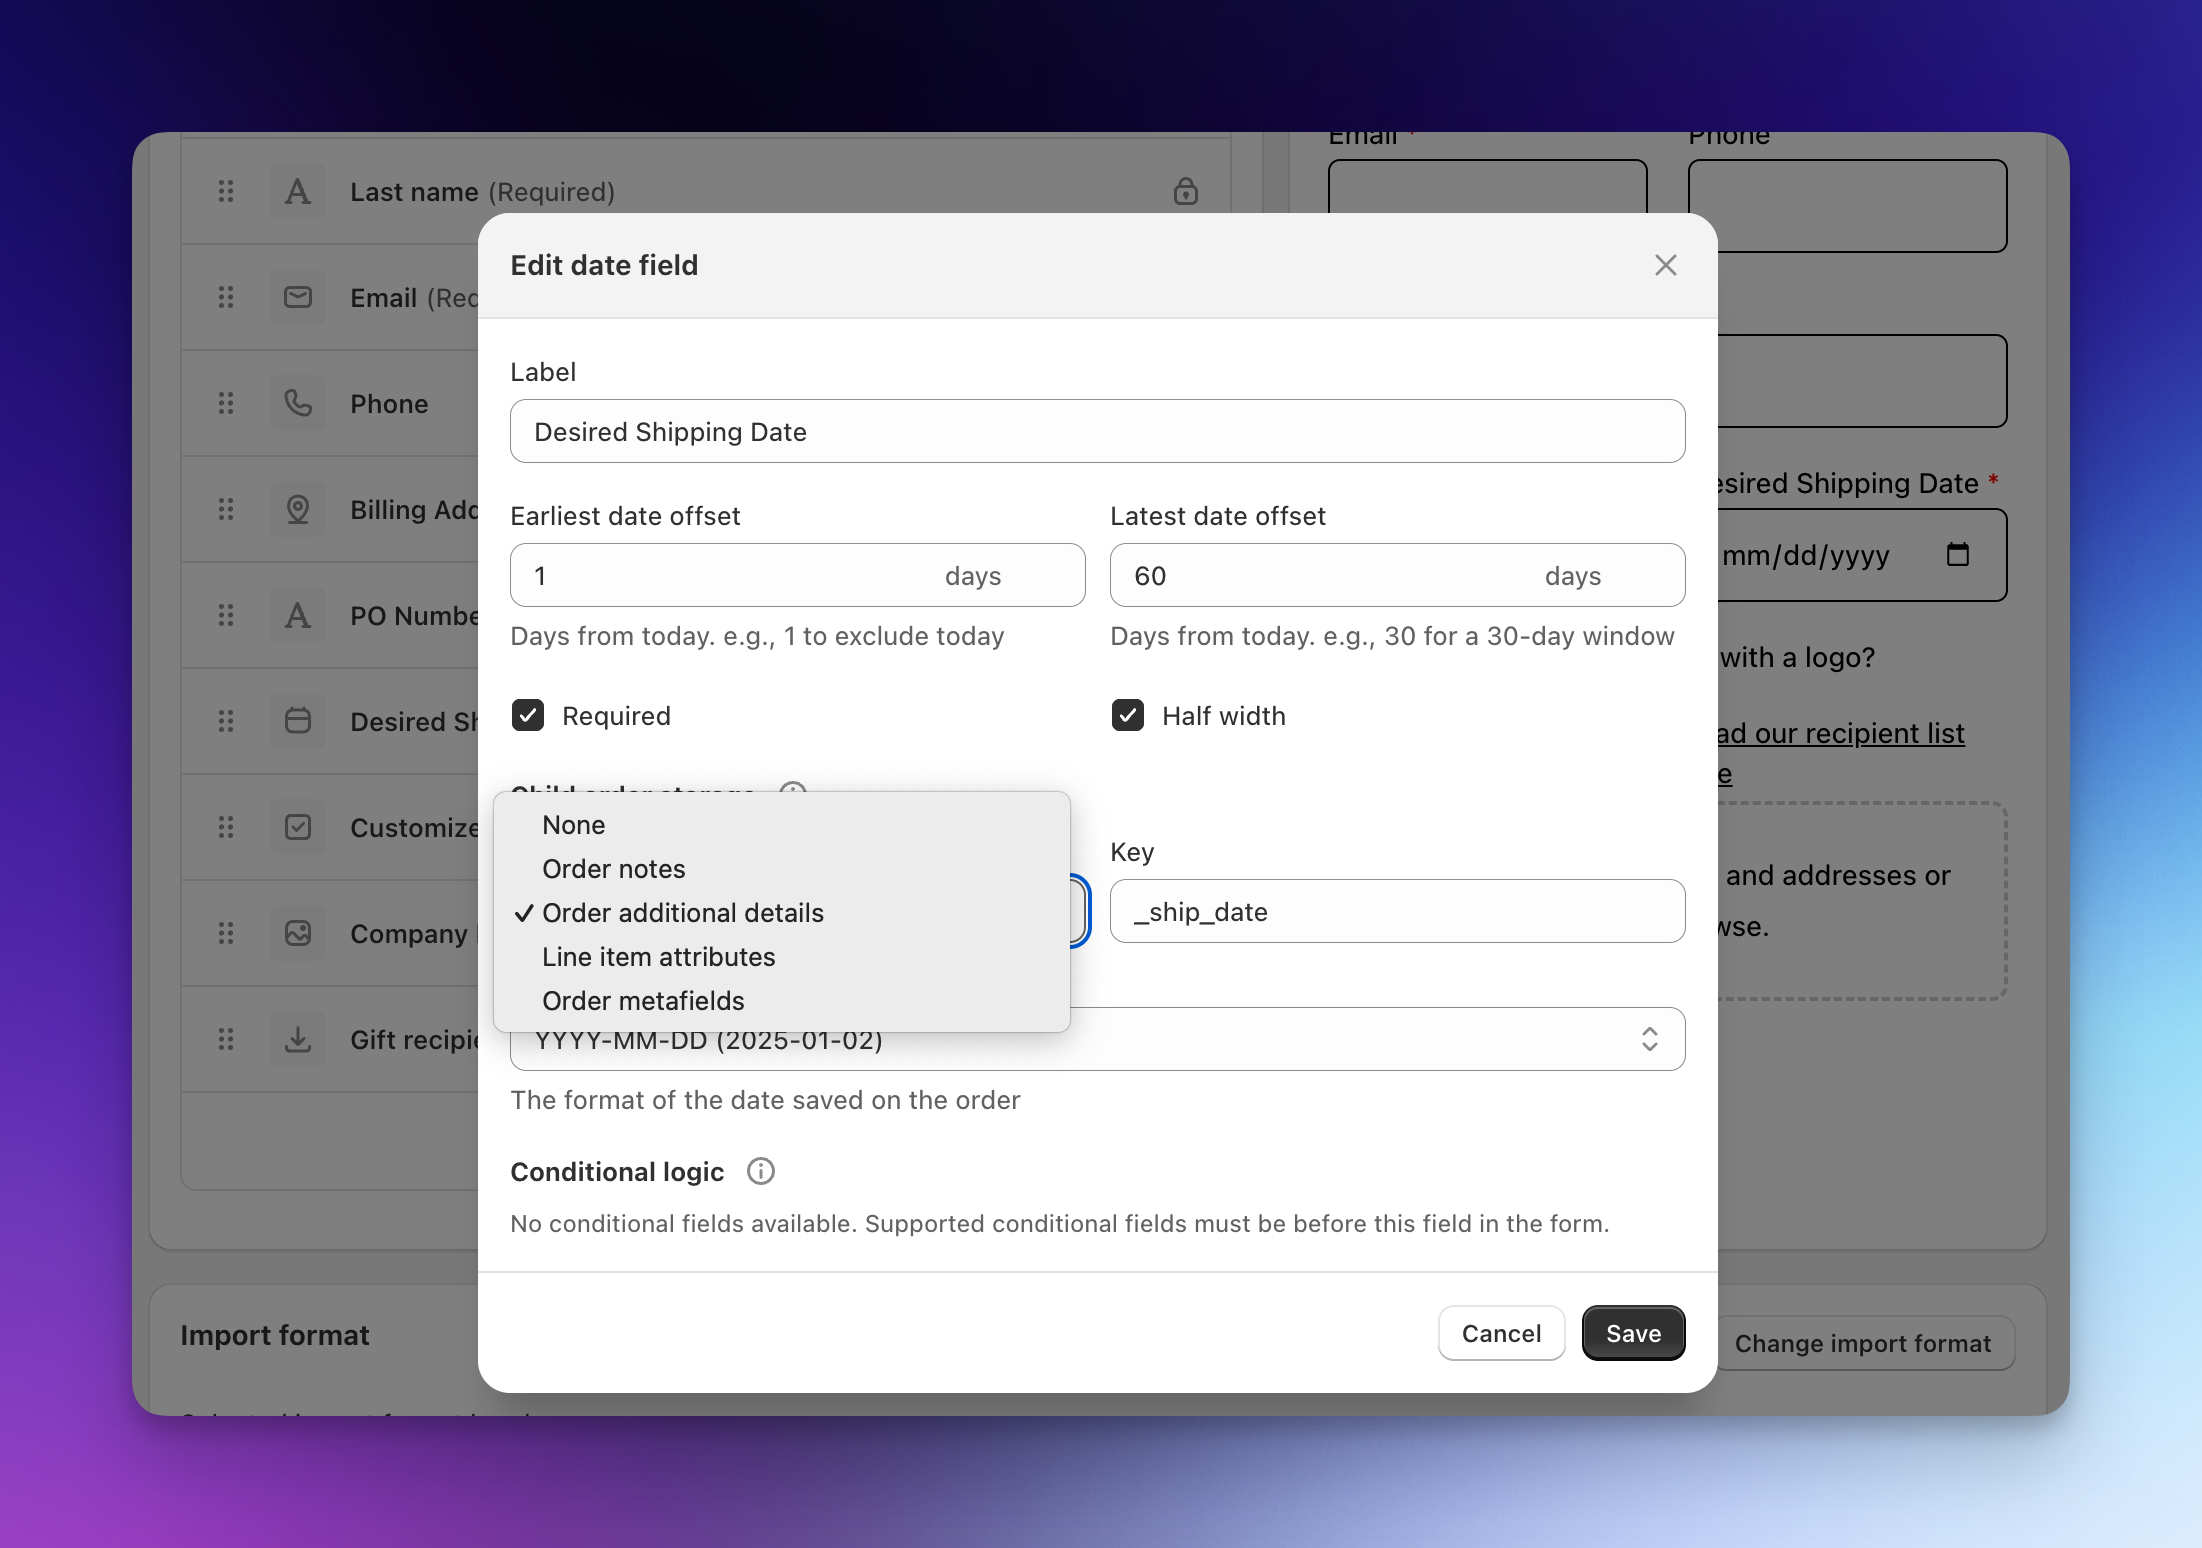2202x1548 pixels.
Task: Click drag handle of Gift recipients row
Action: (226, 1039)
